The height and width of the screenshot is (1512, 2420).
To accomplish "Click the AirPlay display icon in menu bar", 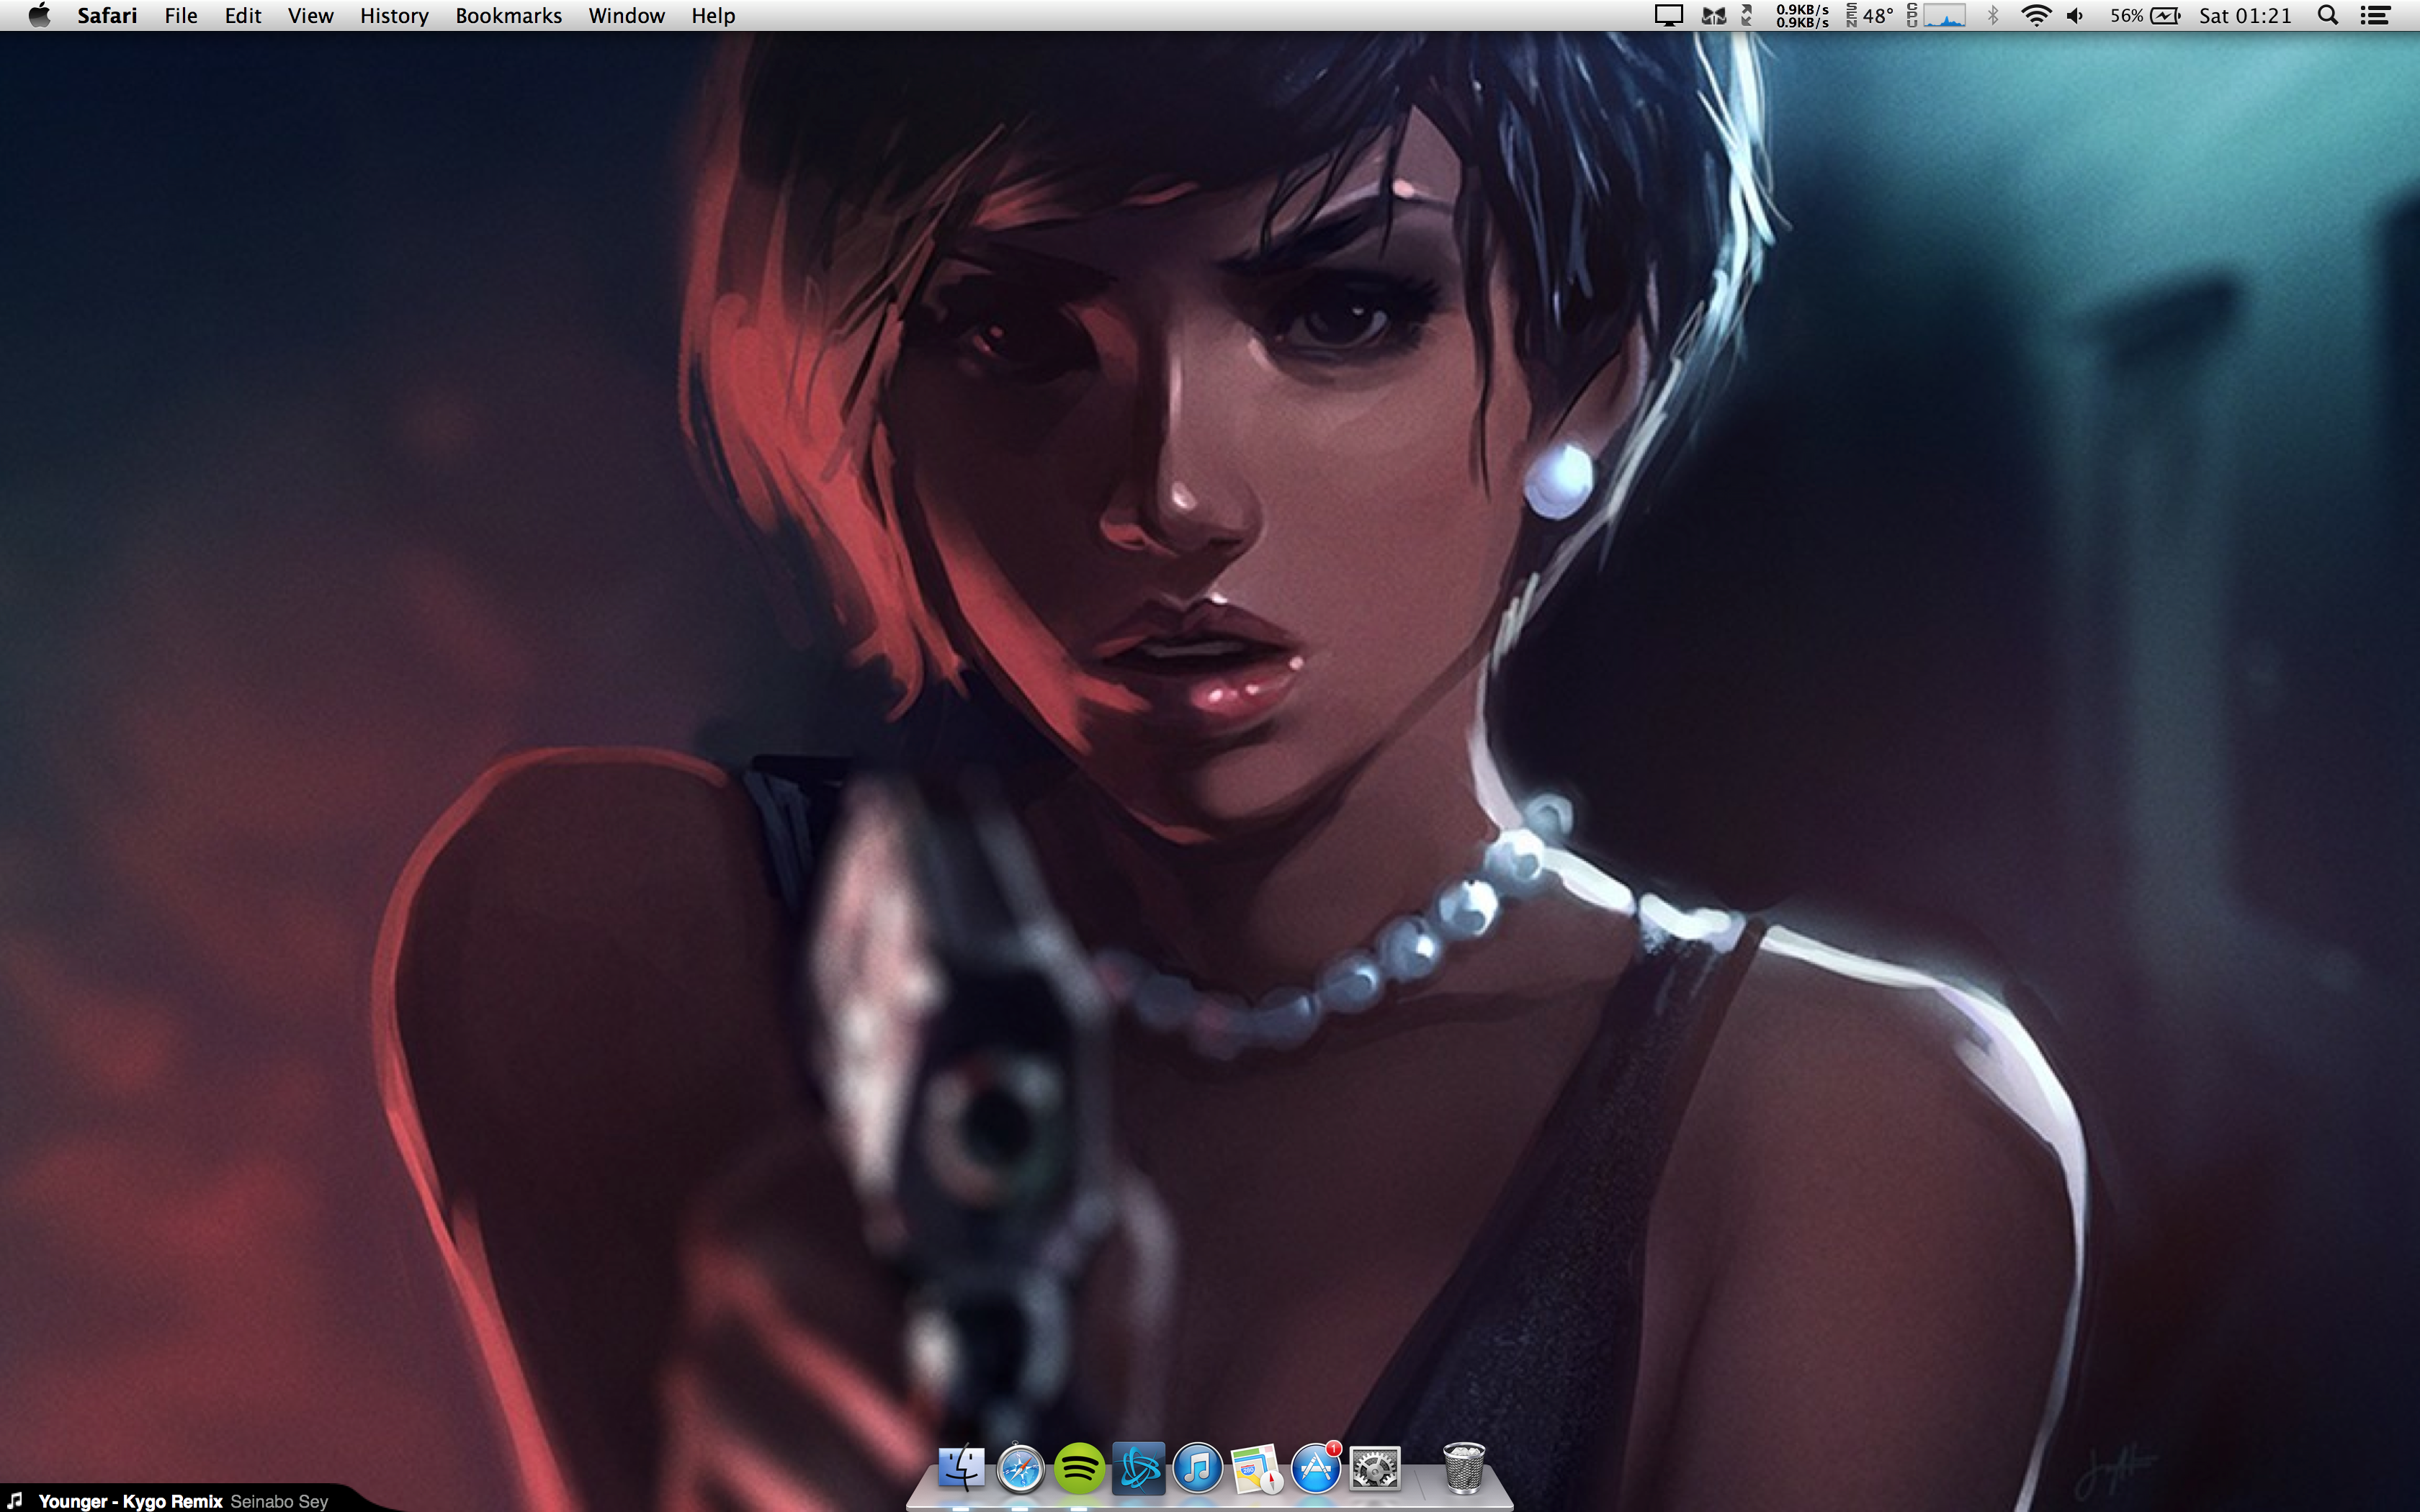I will (1669, 16).
